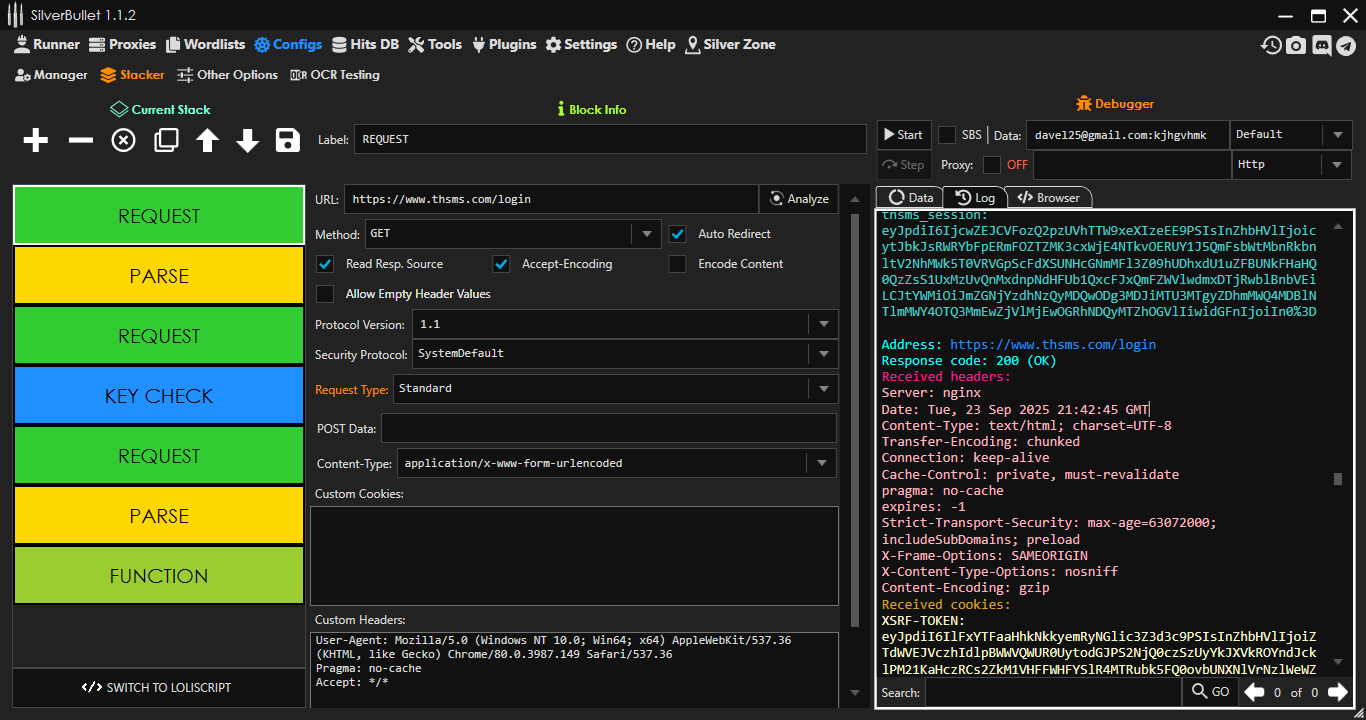
Task: Select the blue KEY CHECK block
Action: (x=159, y=396)
